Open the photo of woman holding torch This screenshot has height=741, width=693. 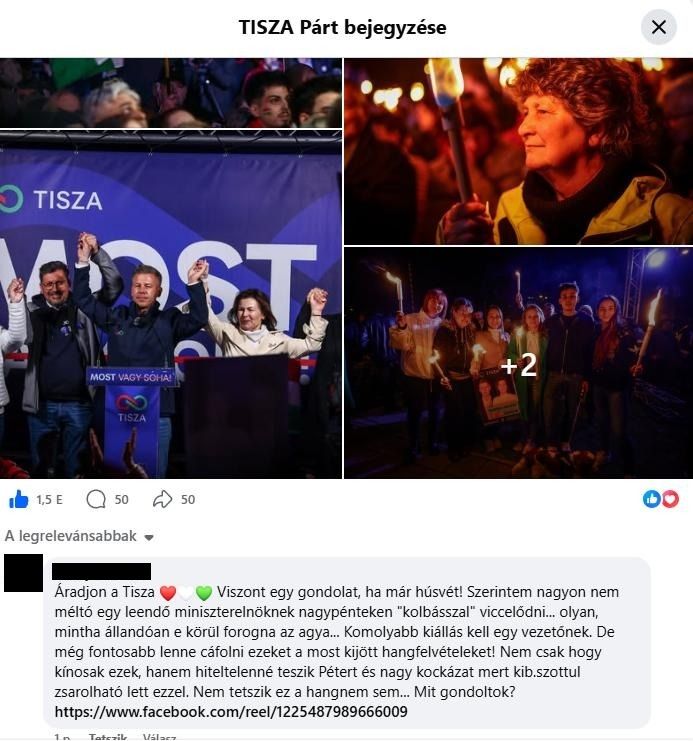[518, 151]
